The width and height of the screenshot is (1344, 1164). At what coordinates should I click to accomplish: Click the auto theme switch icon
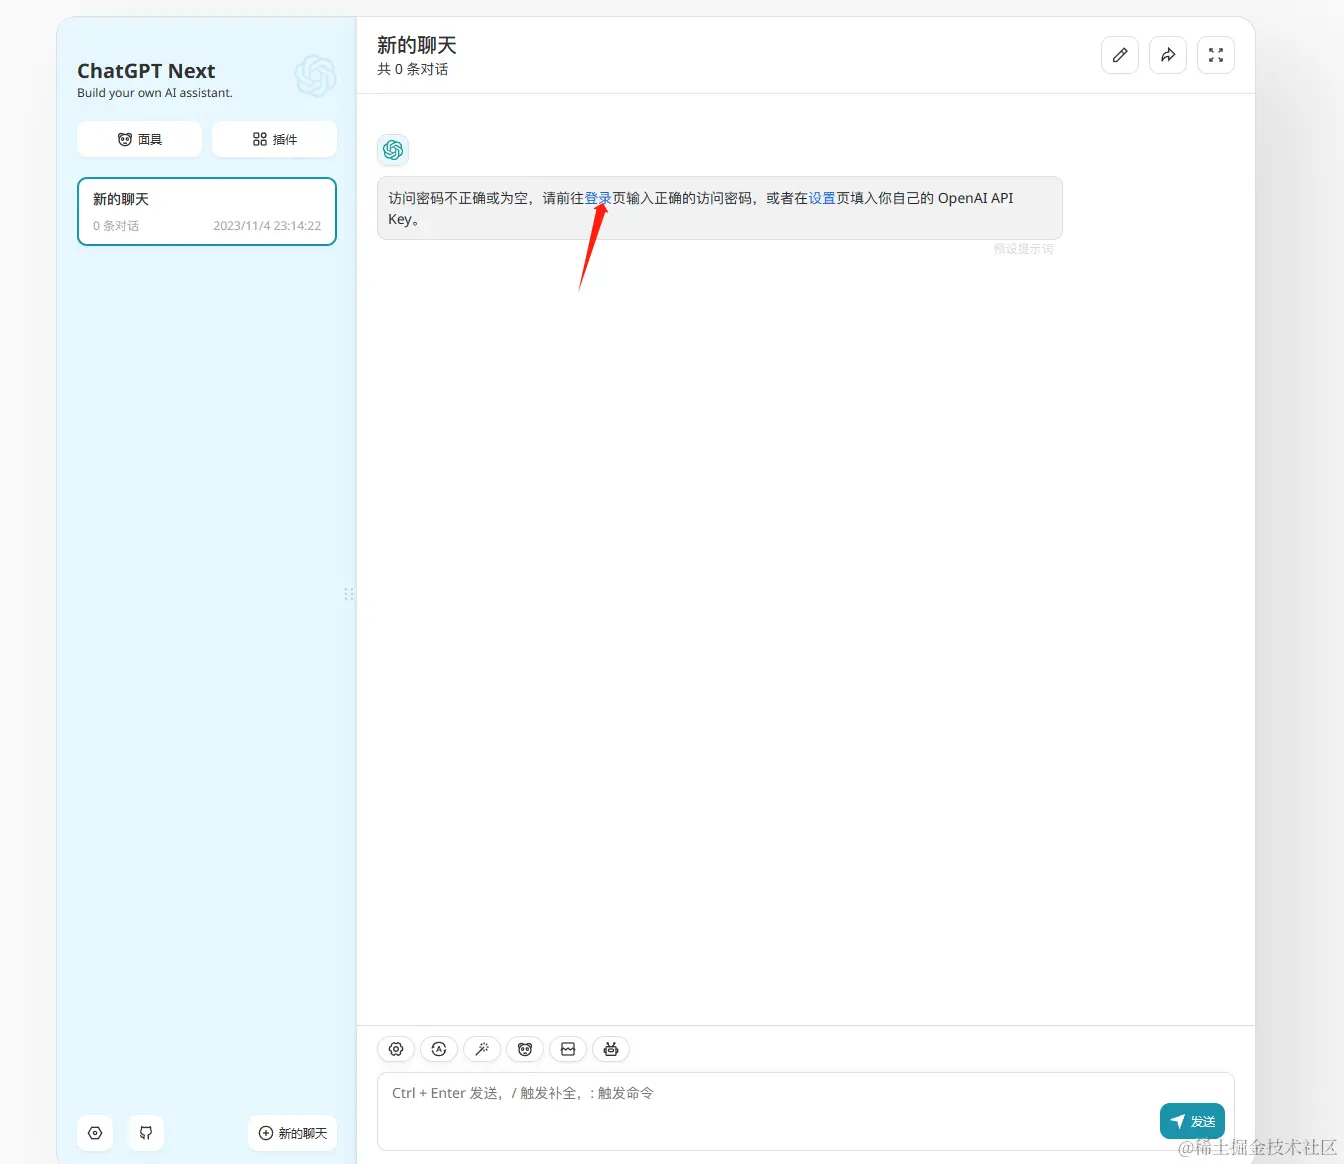[439, 1049]
